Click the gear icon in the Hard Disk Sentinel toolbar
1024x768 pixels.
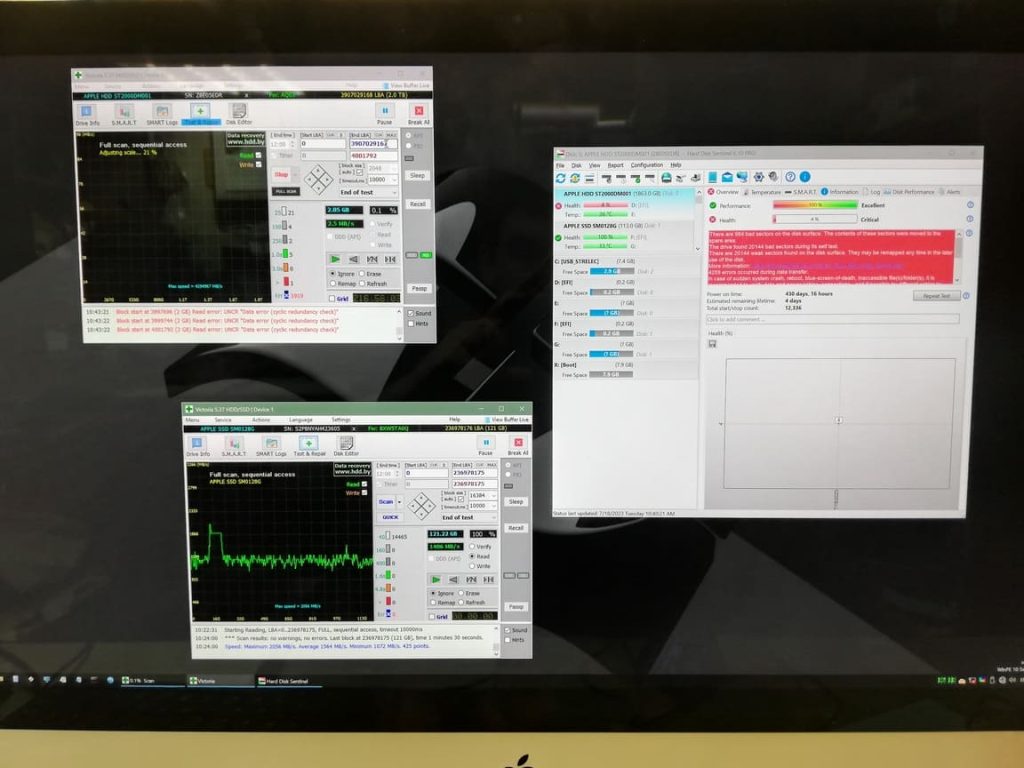tap(758, 177)
